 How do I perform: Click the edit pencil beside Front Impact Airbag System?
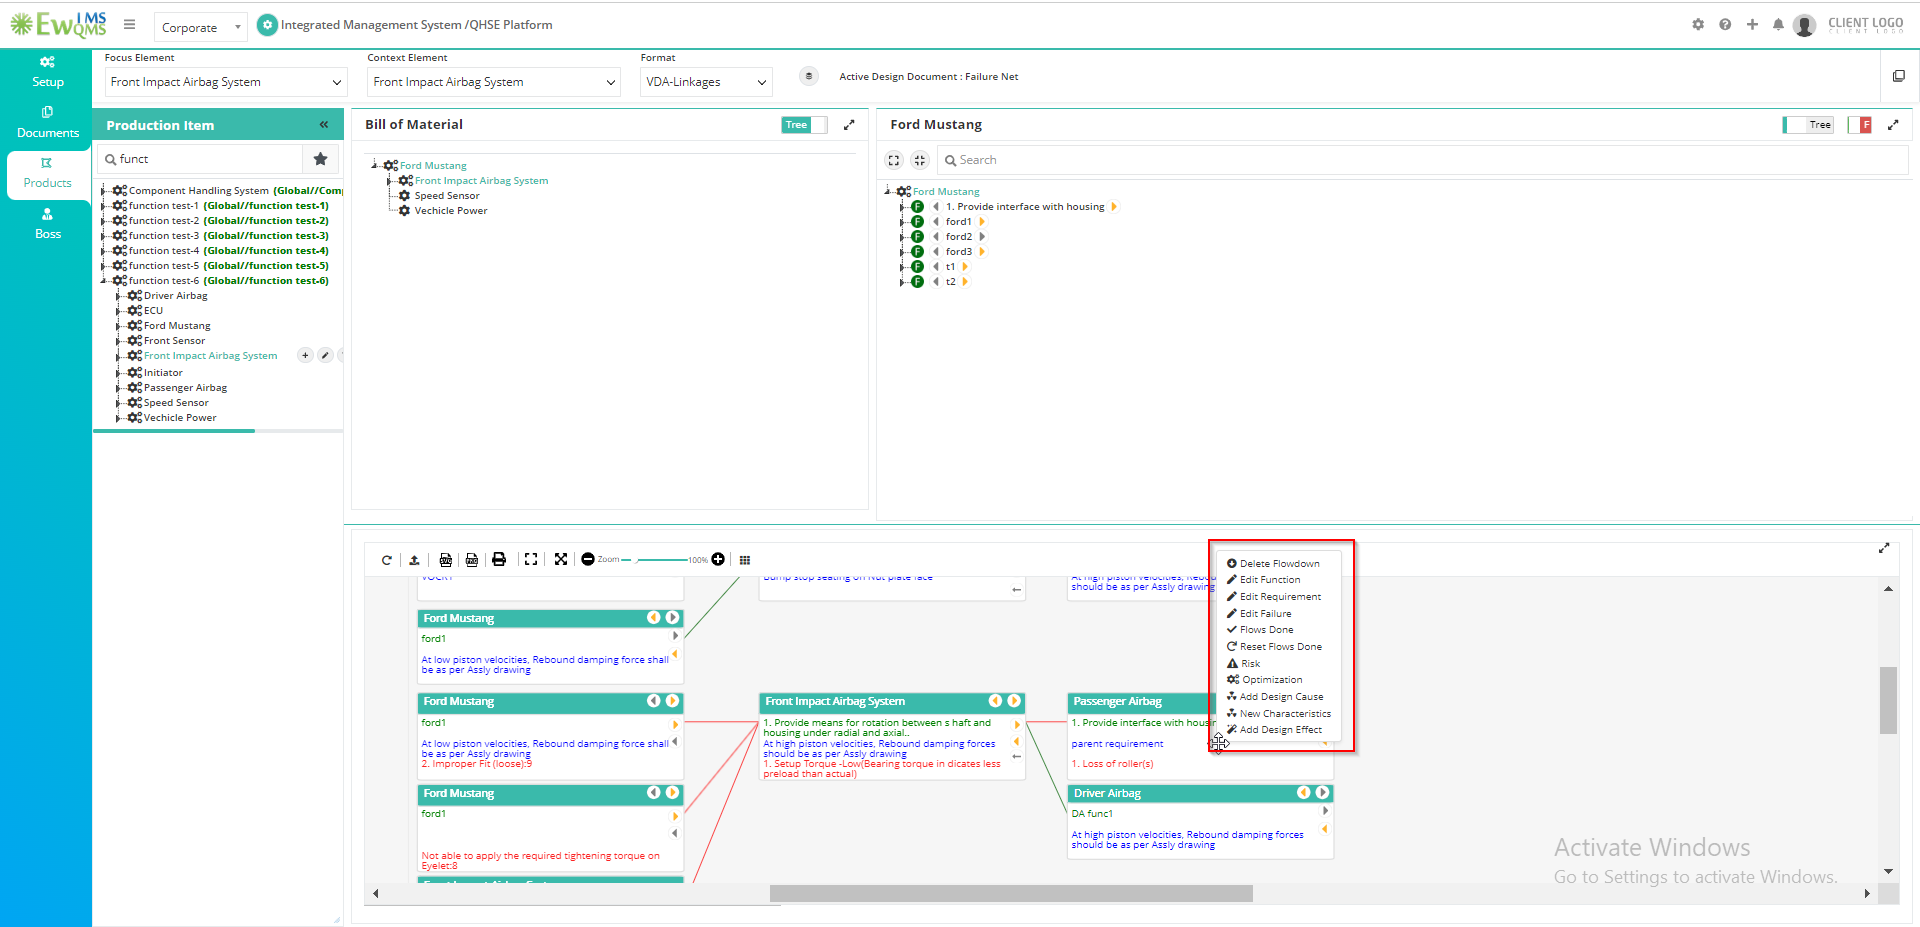click(325, 355)
